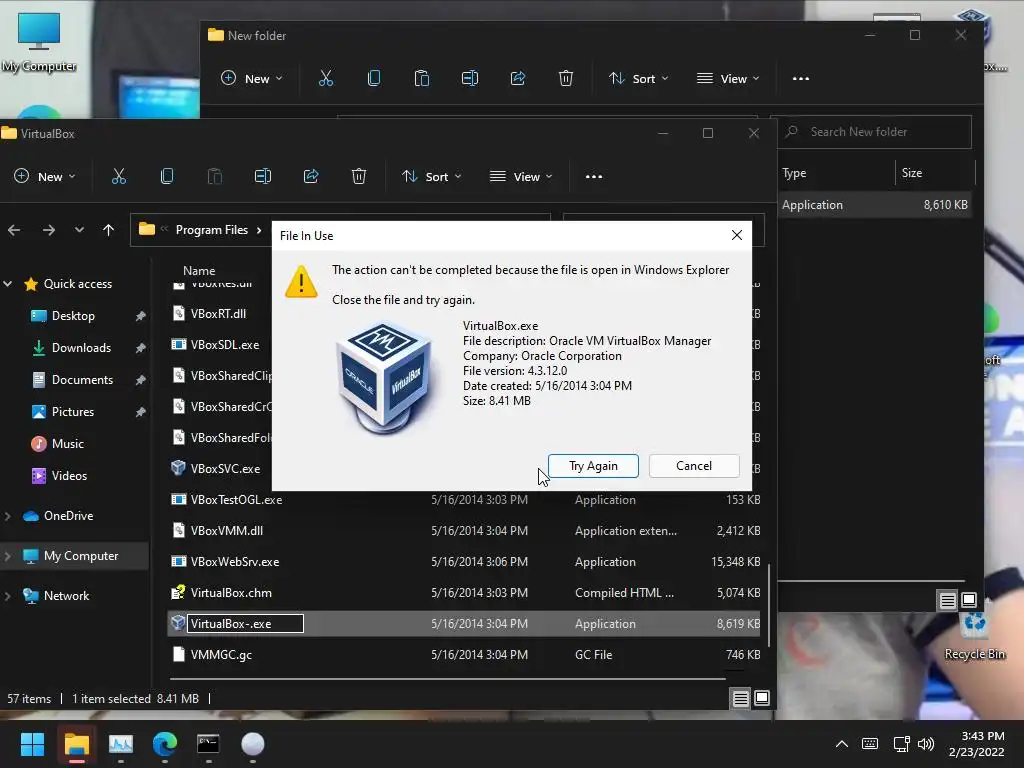1024x768 pixels.
Task: Go up one folder level arrow
Action: click(108, 230)
